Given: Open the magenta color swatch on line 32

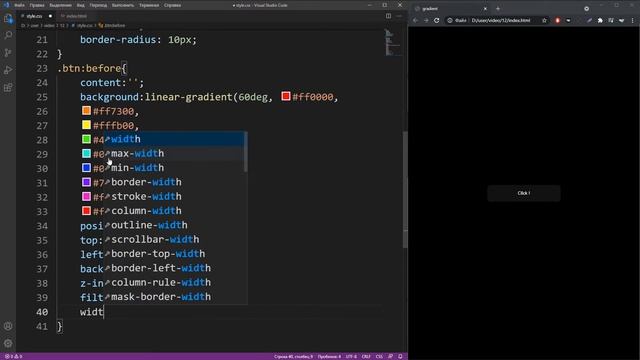Looking at the screenshot, I should [x=86, y=196].
